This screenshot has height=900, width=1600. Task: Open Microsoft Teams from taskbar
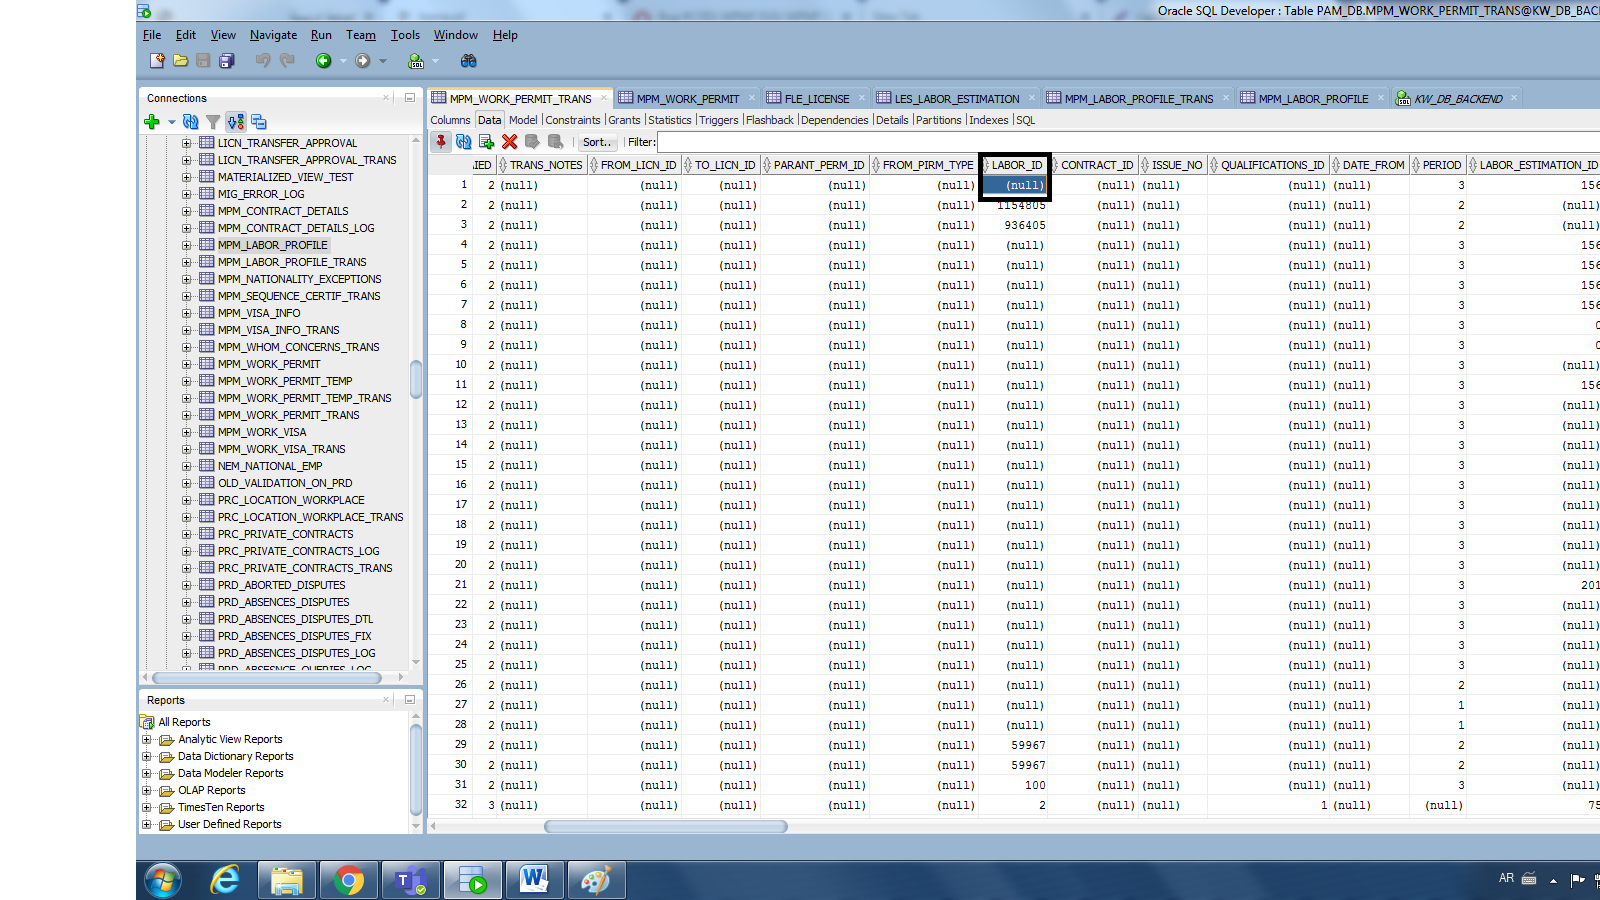point(411,880)
